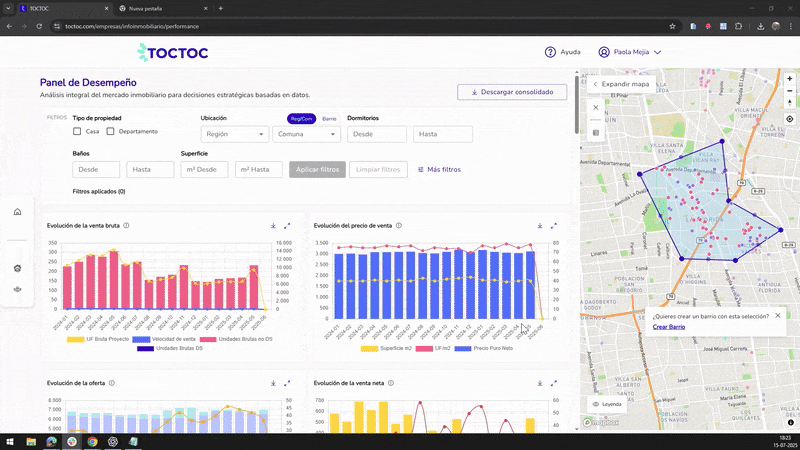Image resolution: width=800 pixels, height=450 pixels.
Task: Click info icon for Evolución de la venta neta
Action: 391,383
